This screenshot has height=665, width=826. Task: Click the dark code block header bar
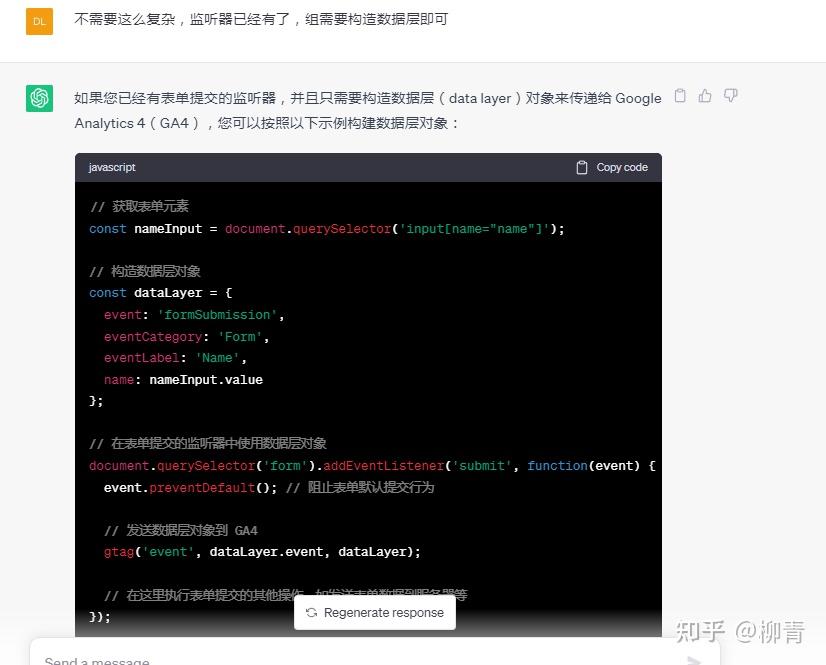pos(368,167)
